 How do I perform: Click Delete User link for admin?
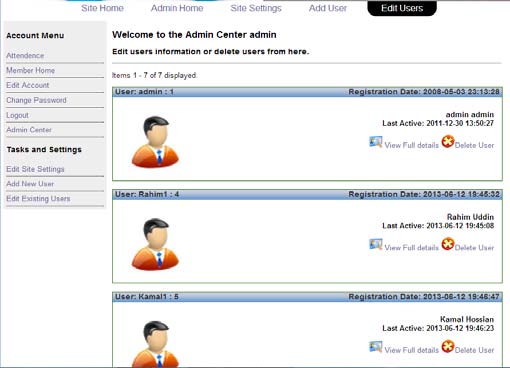point(474,145)
